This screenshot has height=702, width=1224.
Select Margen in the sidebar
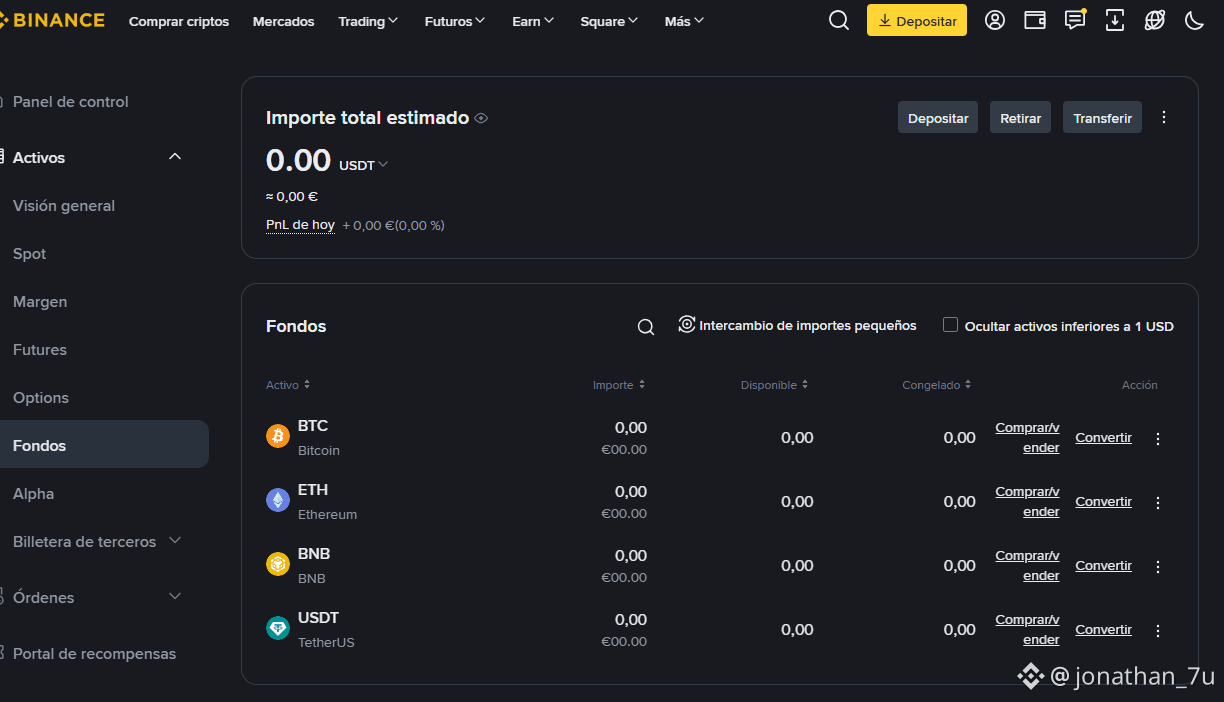40,302
